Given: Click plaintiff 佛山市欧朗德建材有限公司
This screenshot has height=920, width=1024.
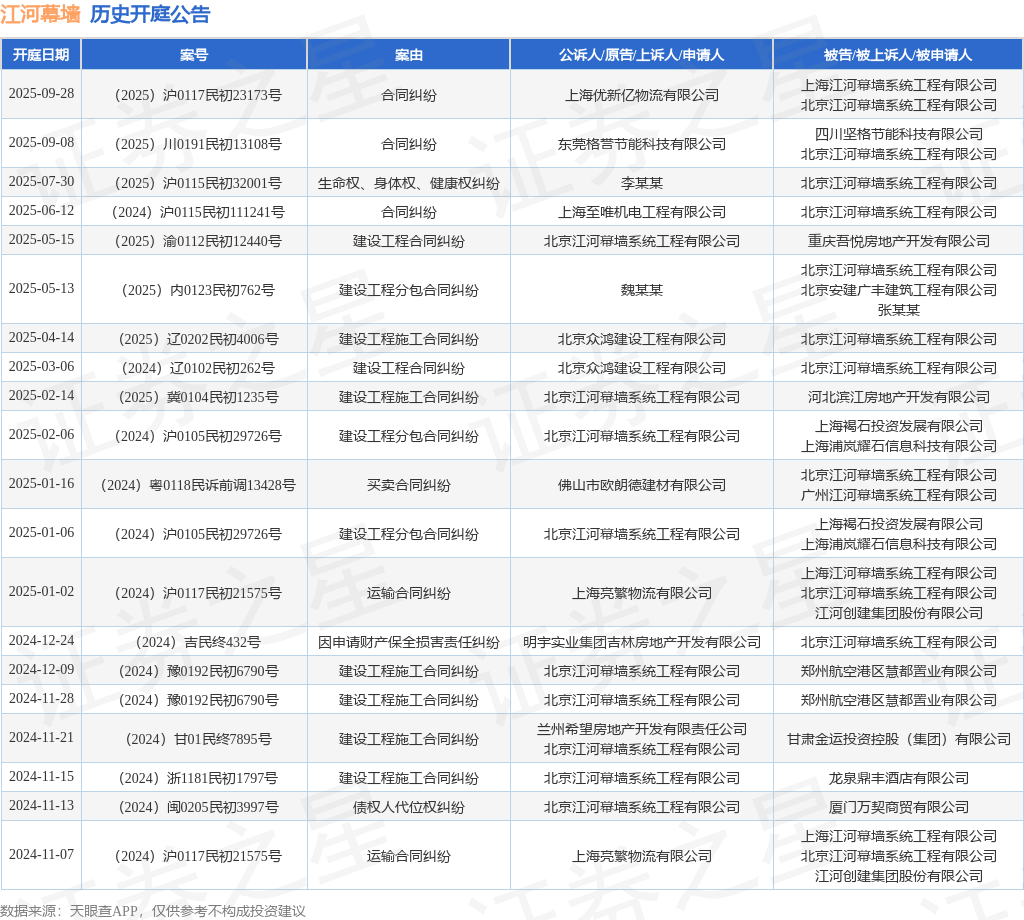Looking at the screenshot, I should coord(641,486).
